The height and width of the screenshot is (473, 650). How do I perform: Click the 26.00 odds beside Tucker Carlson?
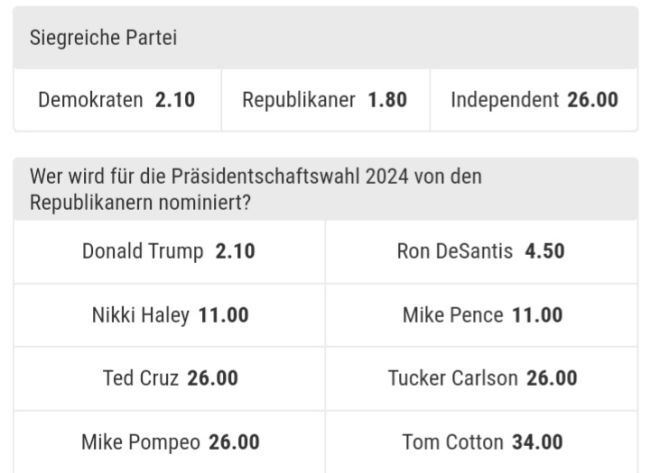click(x=551, y=378)
